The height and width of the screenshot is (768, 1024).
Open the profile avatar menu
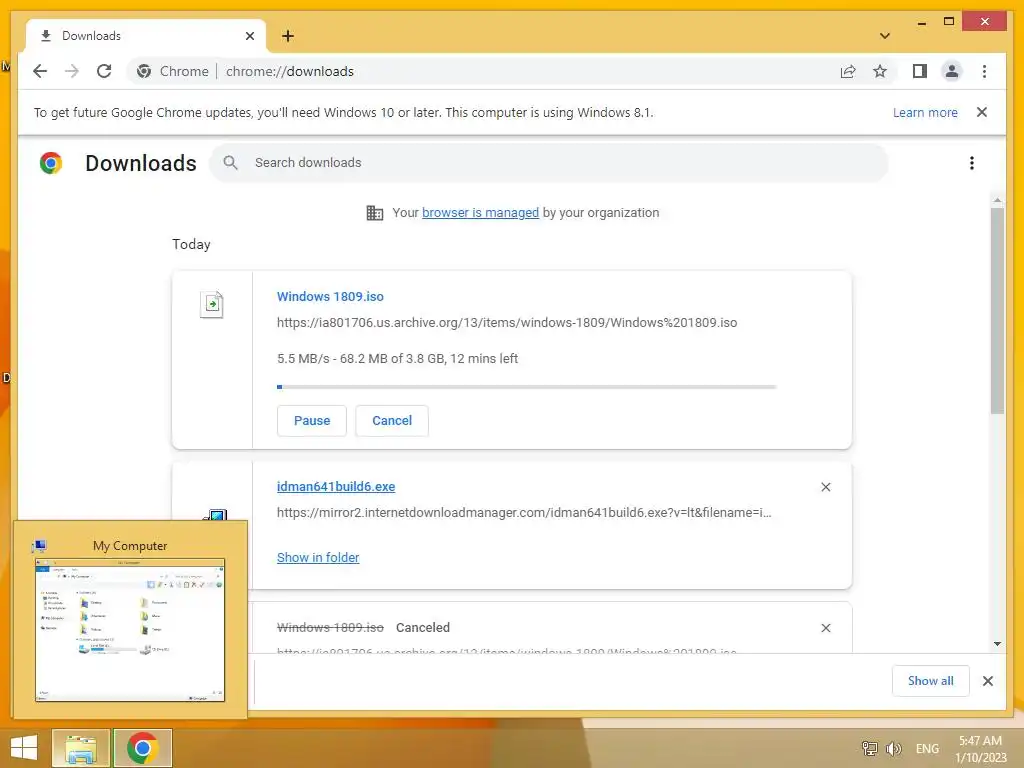pyautogui.click(x=952, y=71)
